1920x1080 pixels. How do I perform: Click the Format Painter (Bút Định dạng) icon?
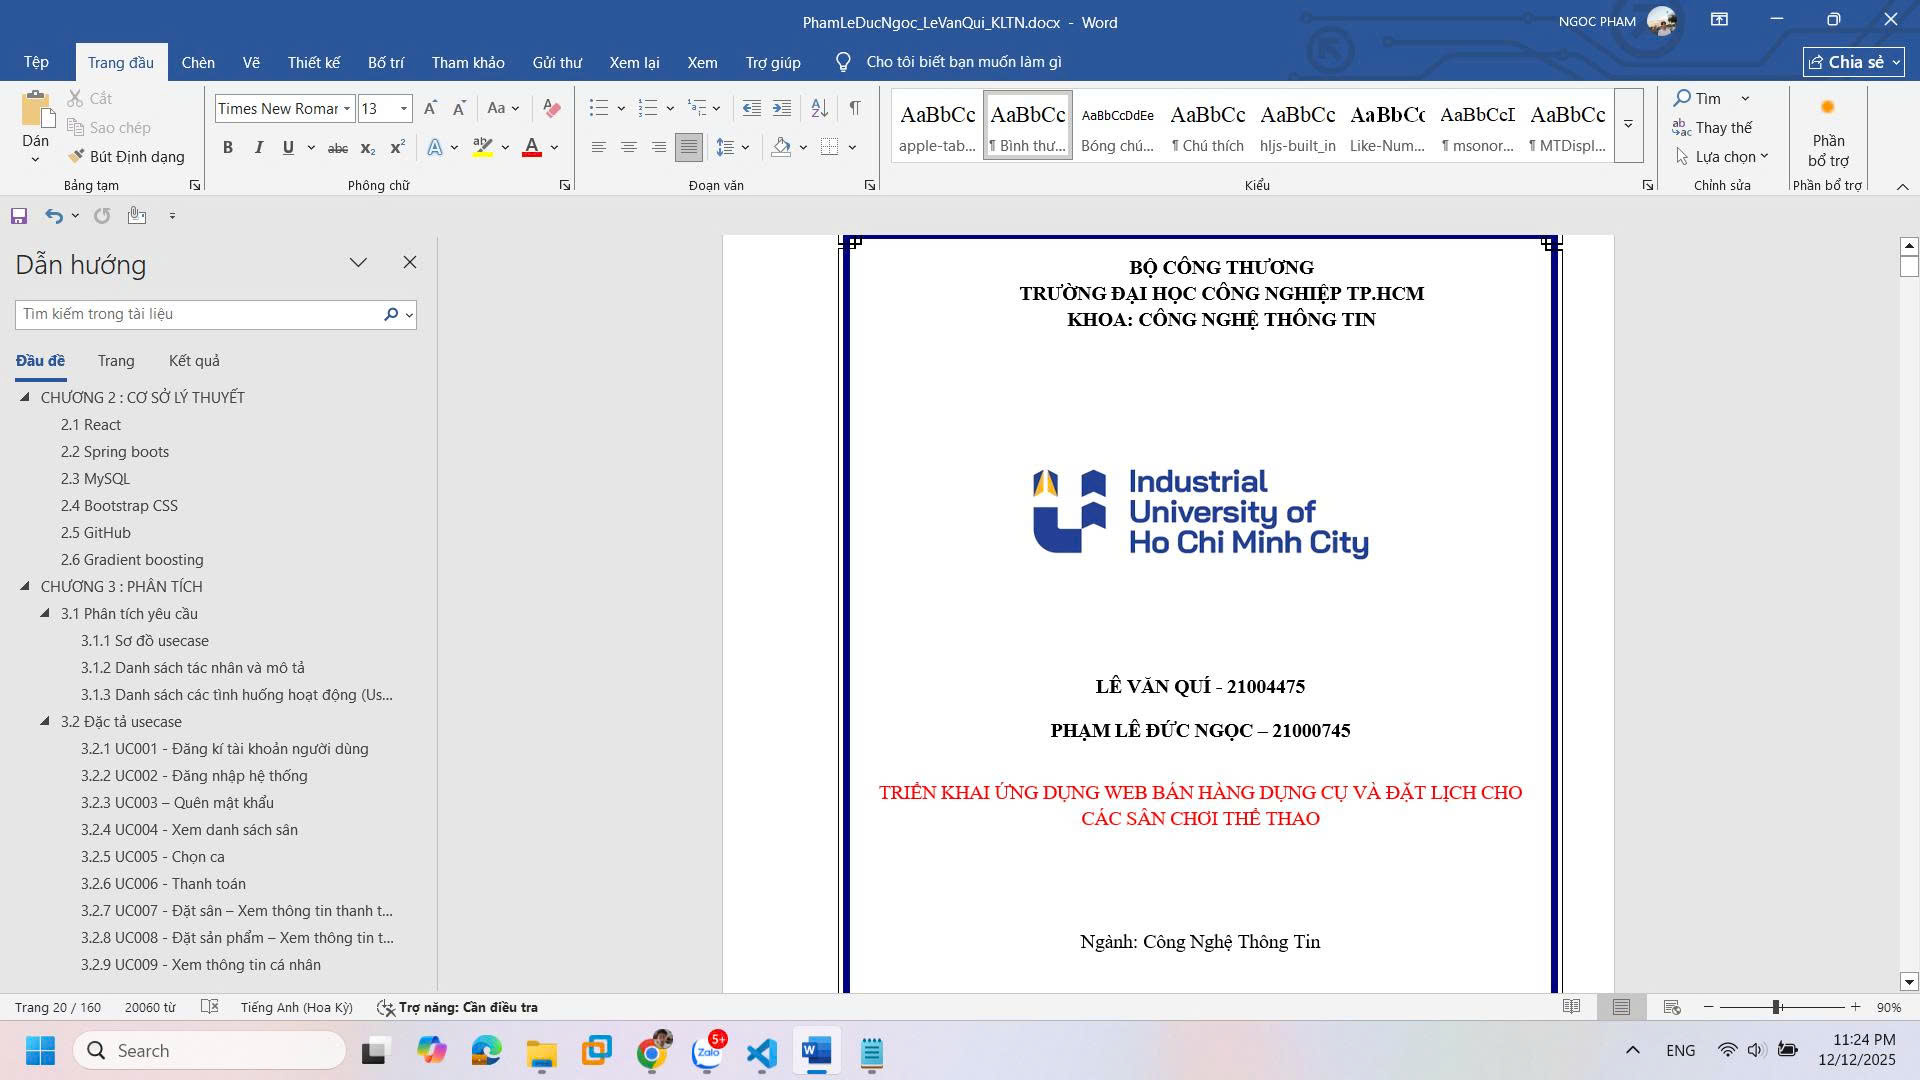[76, 156]
